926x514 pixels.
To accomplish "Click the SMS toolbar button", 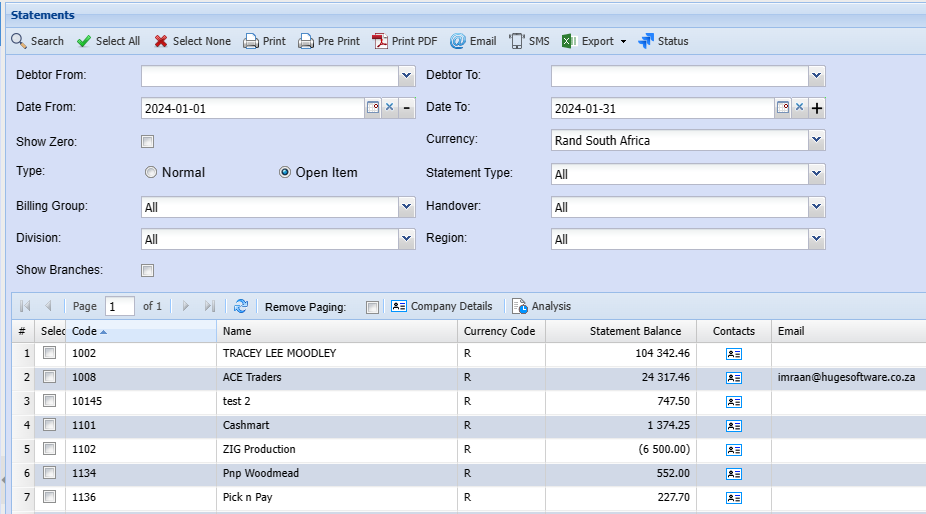I will (529, 41).
